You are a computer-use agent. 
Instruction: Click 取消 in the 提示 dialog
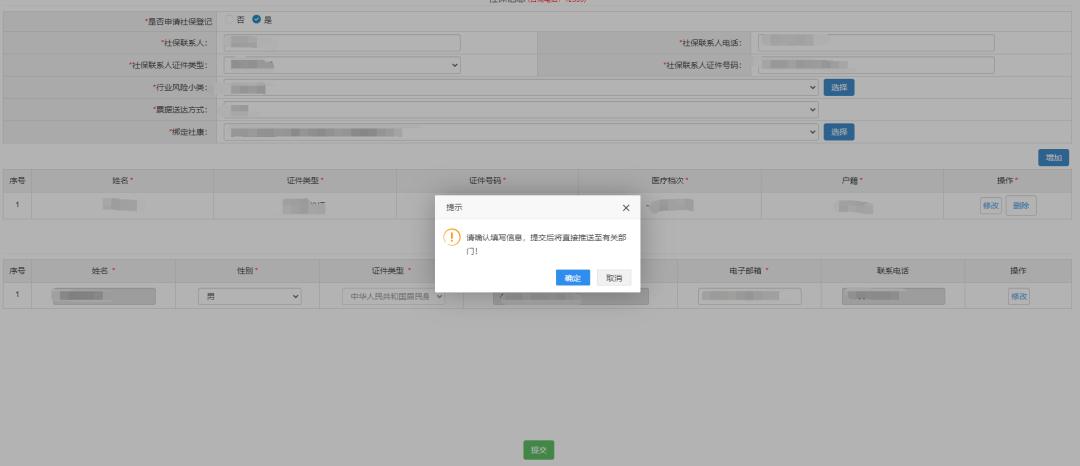614,278
